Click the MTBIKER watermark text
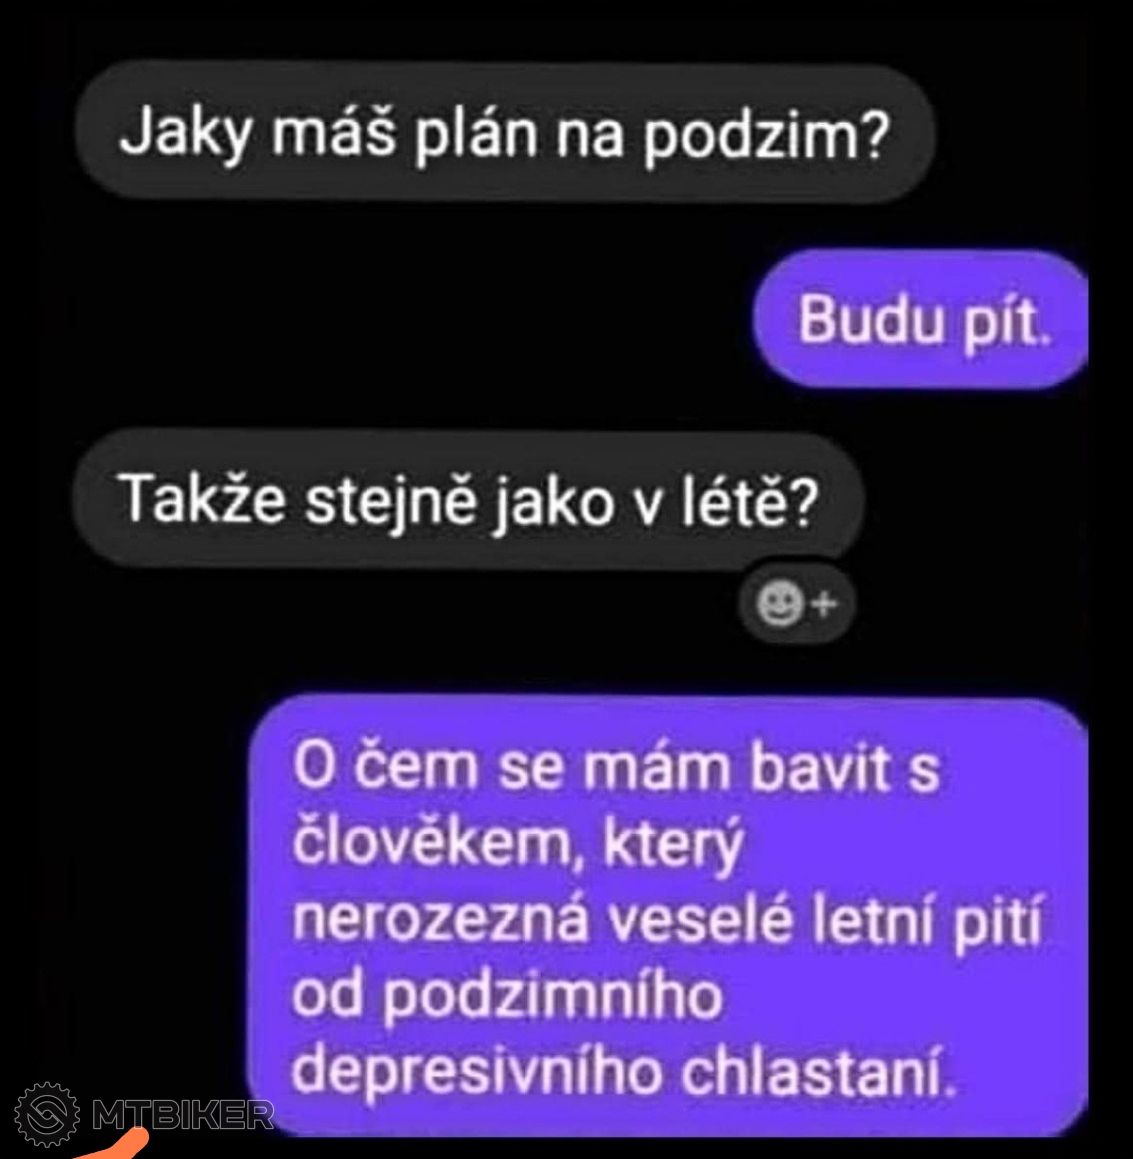The height and width of the screenshot is (1159, 1133). tap(183, 1115)
